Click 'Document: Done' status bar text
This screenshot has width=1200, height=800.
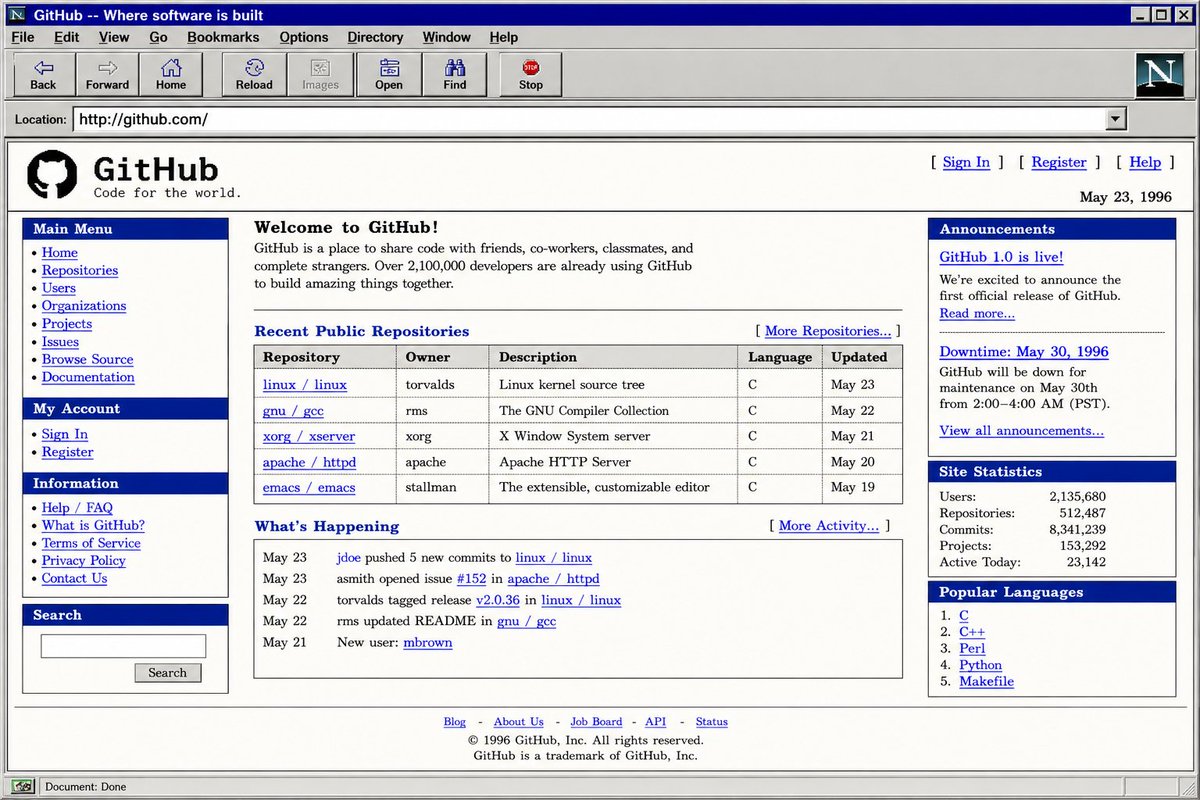[86, 787]
